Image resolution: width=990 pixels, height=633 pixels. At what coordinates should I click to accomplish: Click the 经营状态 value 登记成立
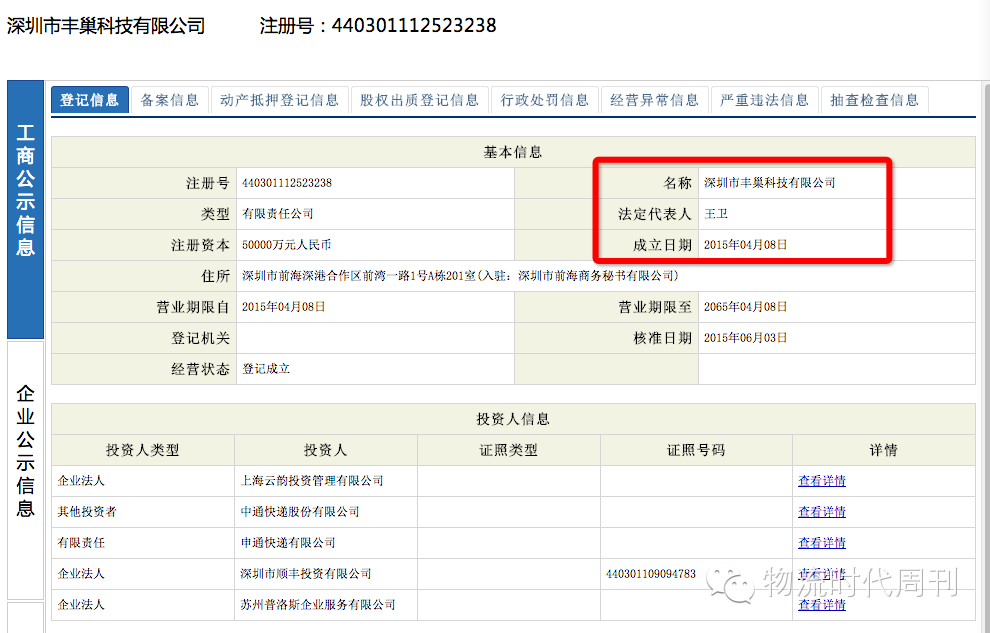click(x=266, y=369)
